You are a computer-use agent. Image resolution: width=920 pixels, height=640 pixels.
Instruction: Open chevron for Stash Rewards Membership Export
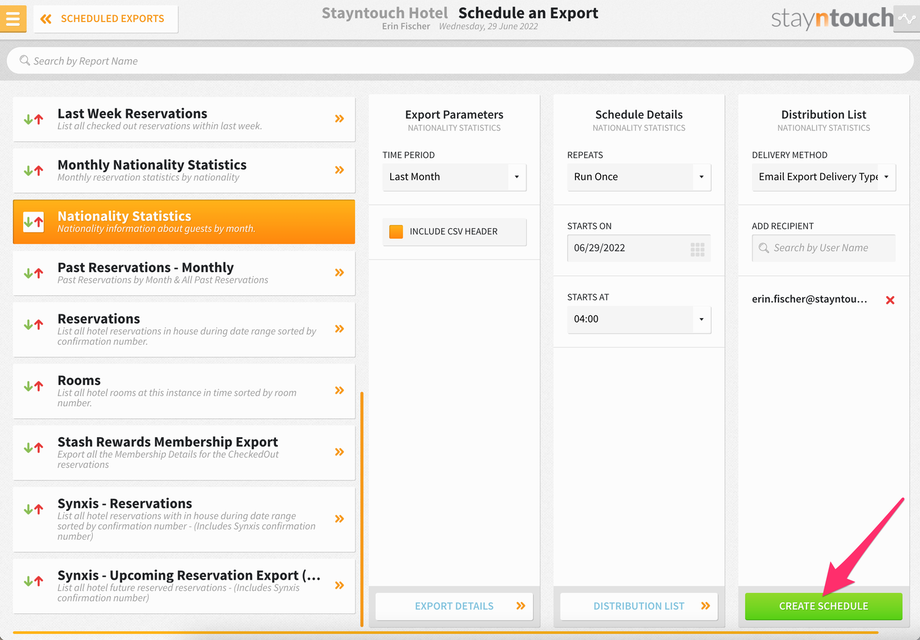click(339, 452)
